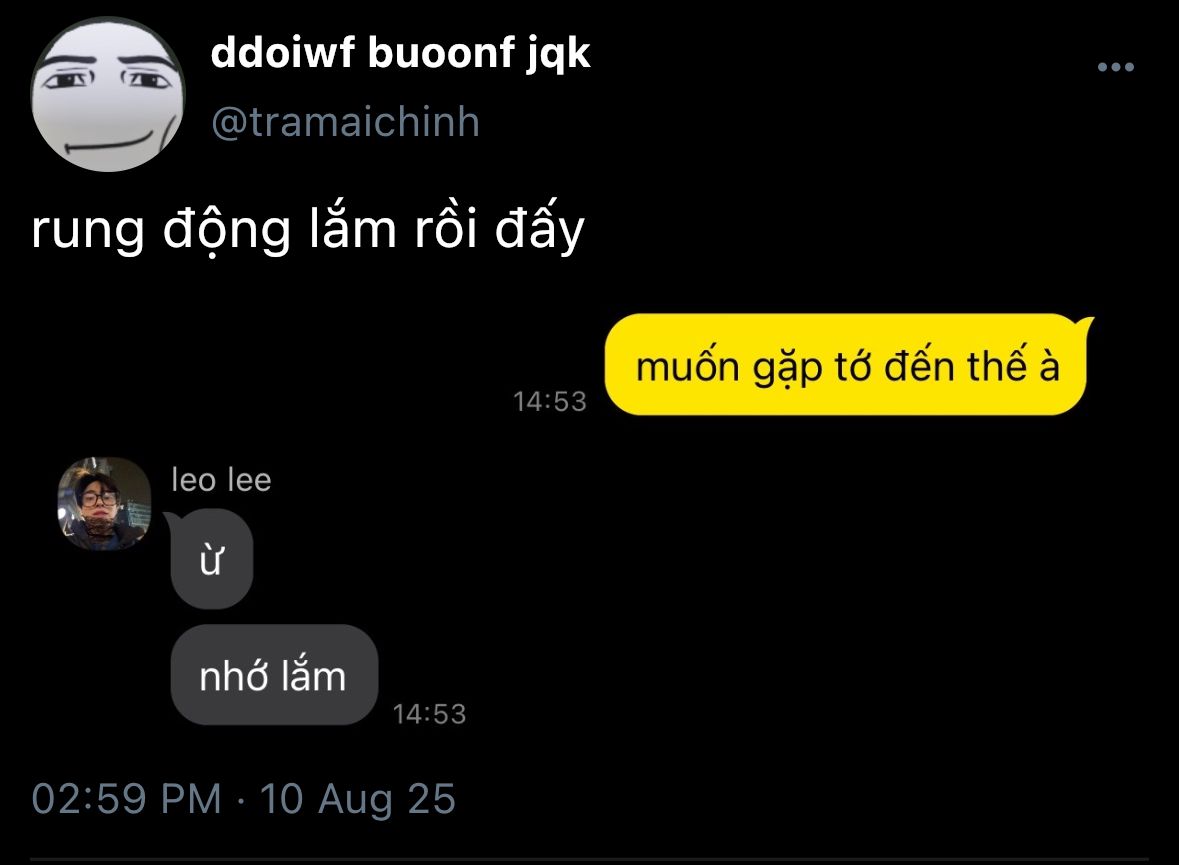Click the 14:53 time beside yellow bubble

click(550, 401)
